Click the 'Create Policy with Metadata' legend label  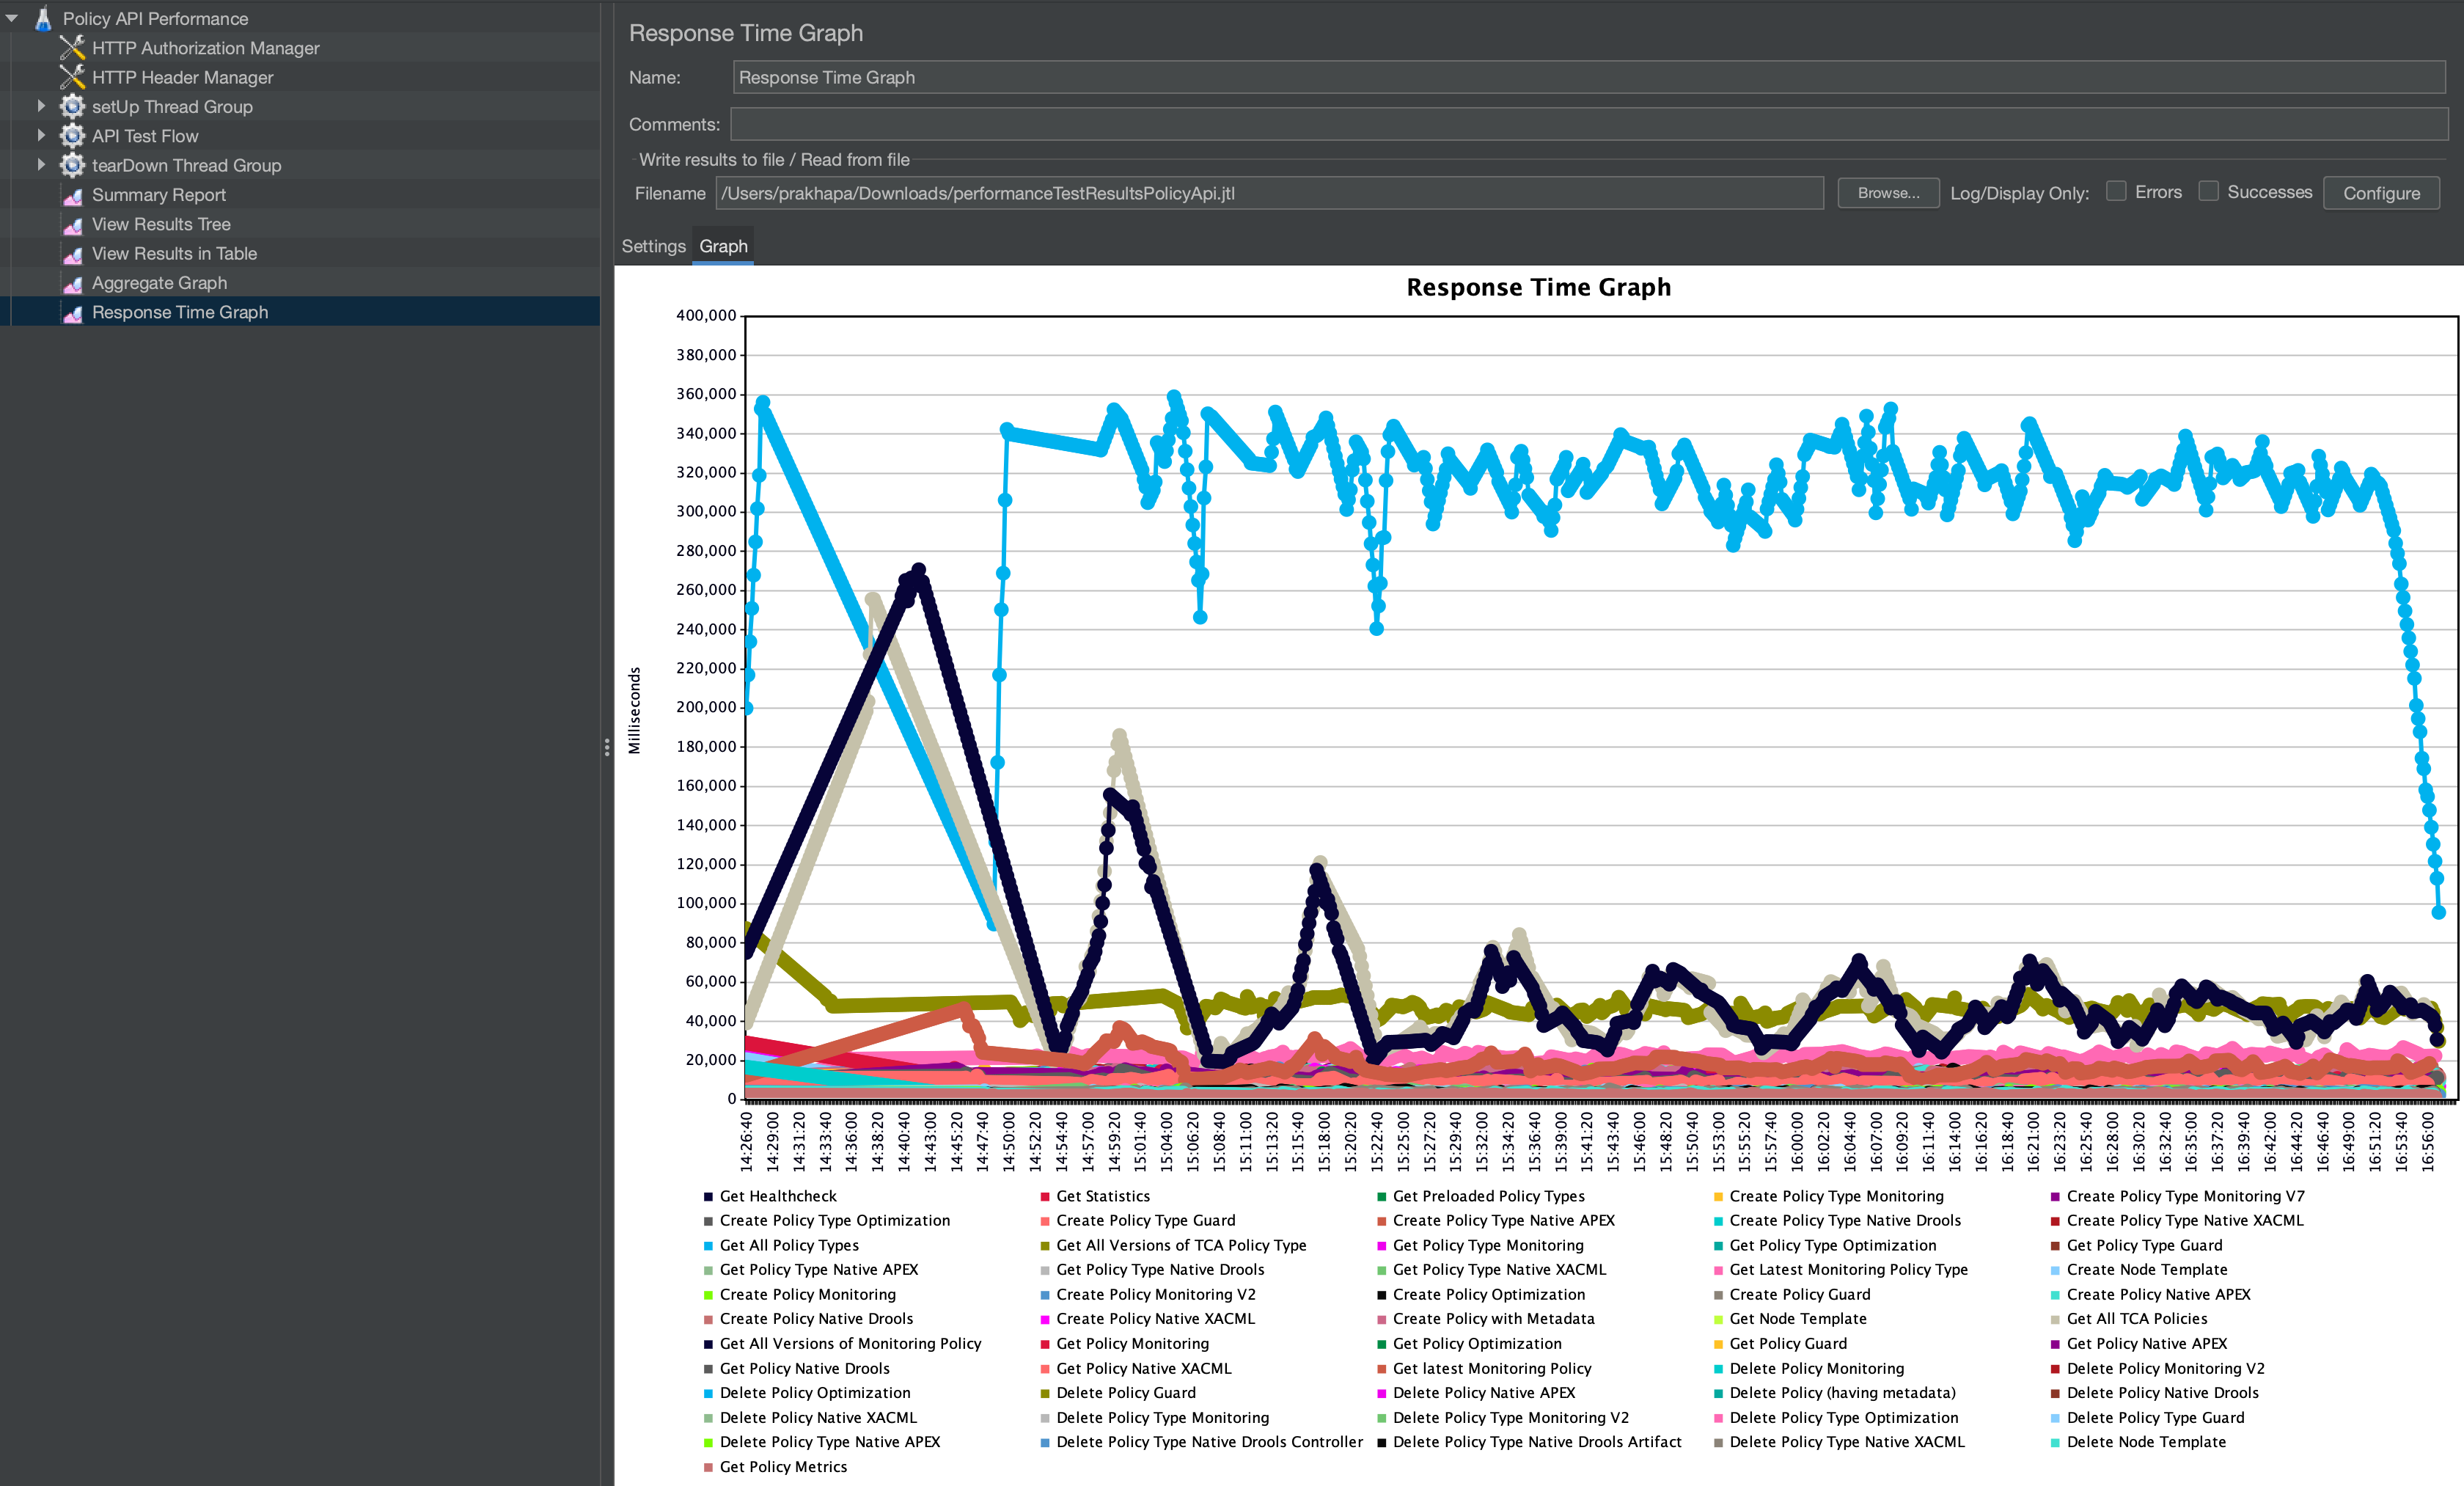tap(1493, 1319)
